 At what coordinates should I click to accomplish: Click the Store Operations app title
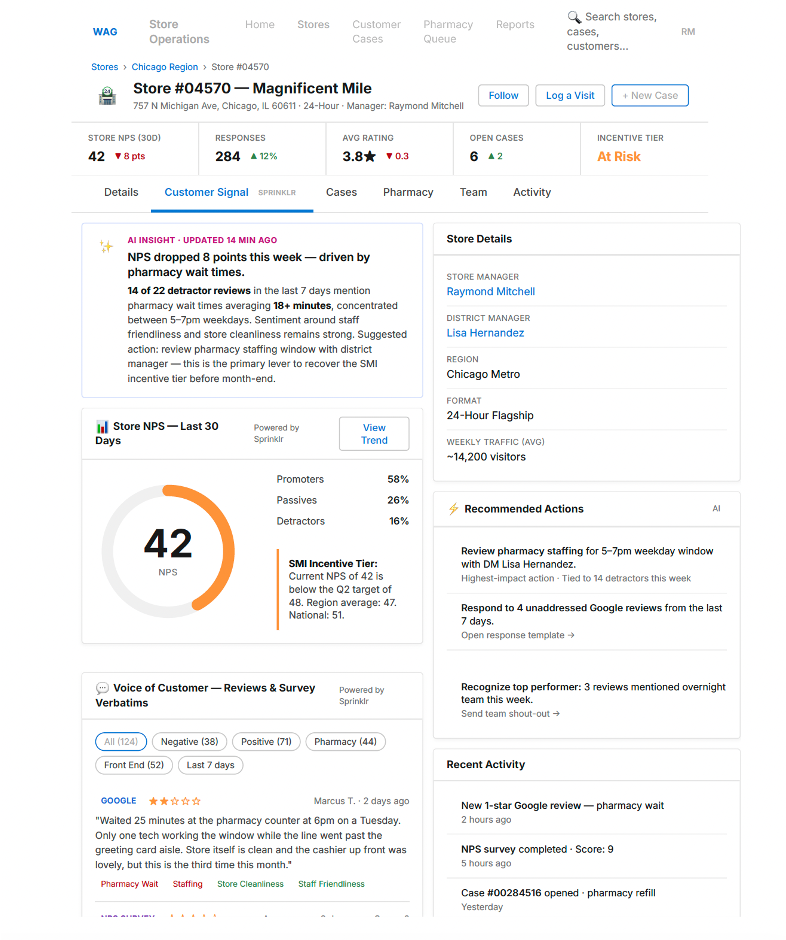[179, 32]
